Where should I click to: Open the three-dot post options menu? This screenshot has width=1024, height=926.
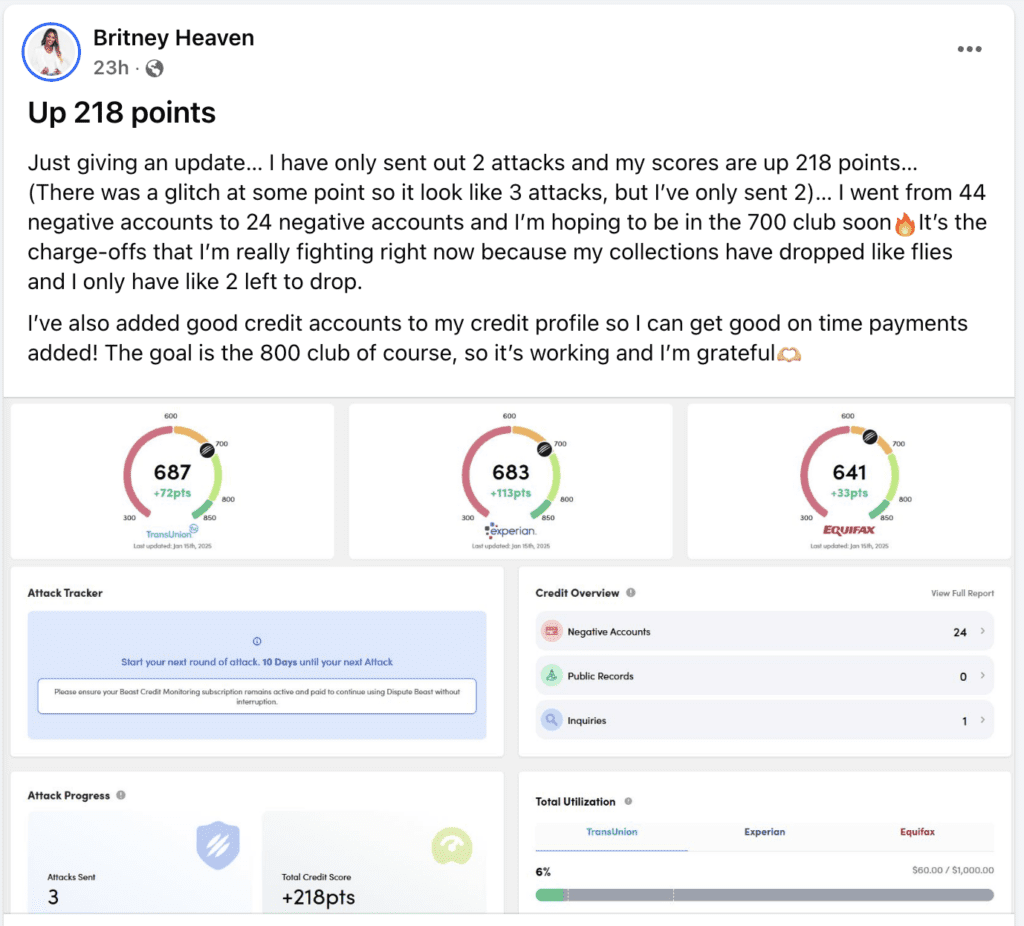point(968,49)
